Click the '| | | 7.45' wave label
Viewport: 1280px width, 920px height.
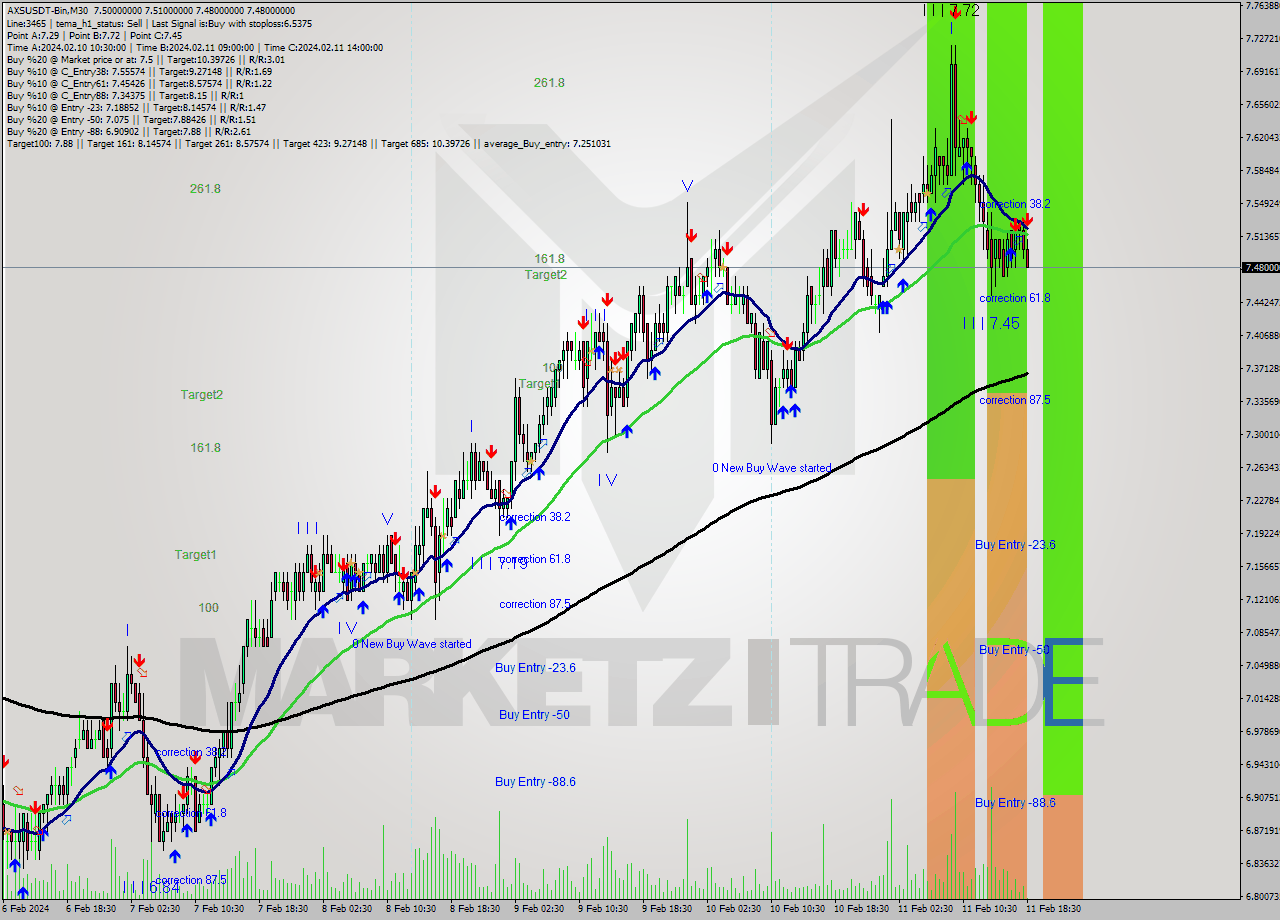click(x=991, y=323)
